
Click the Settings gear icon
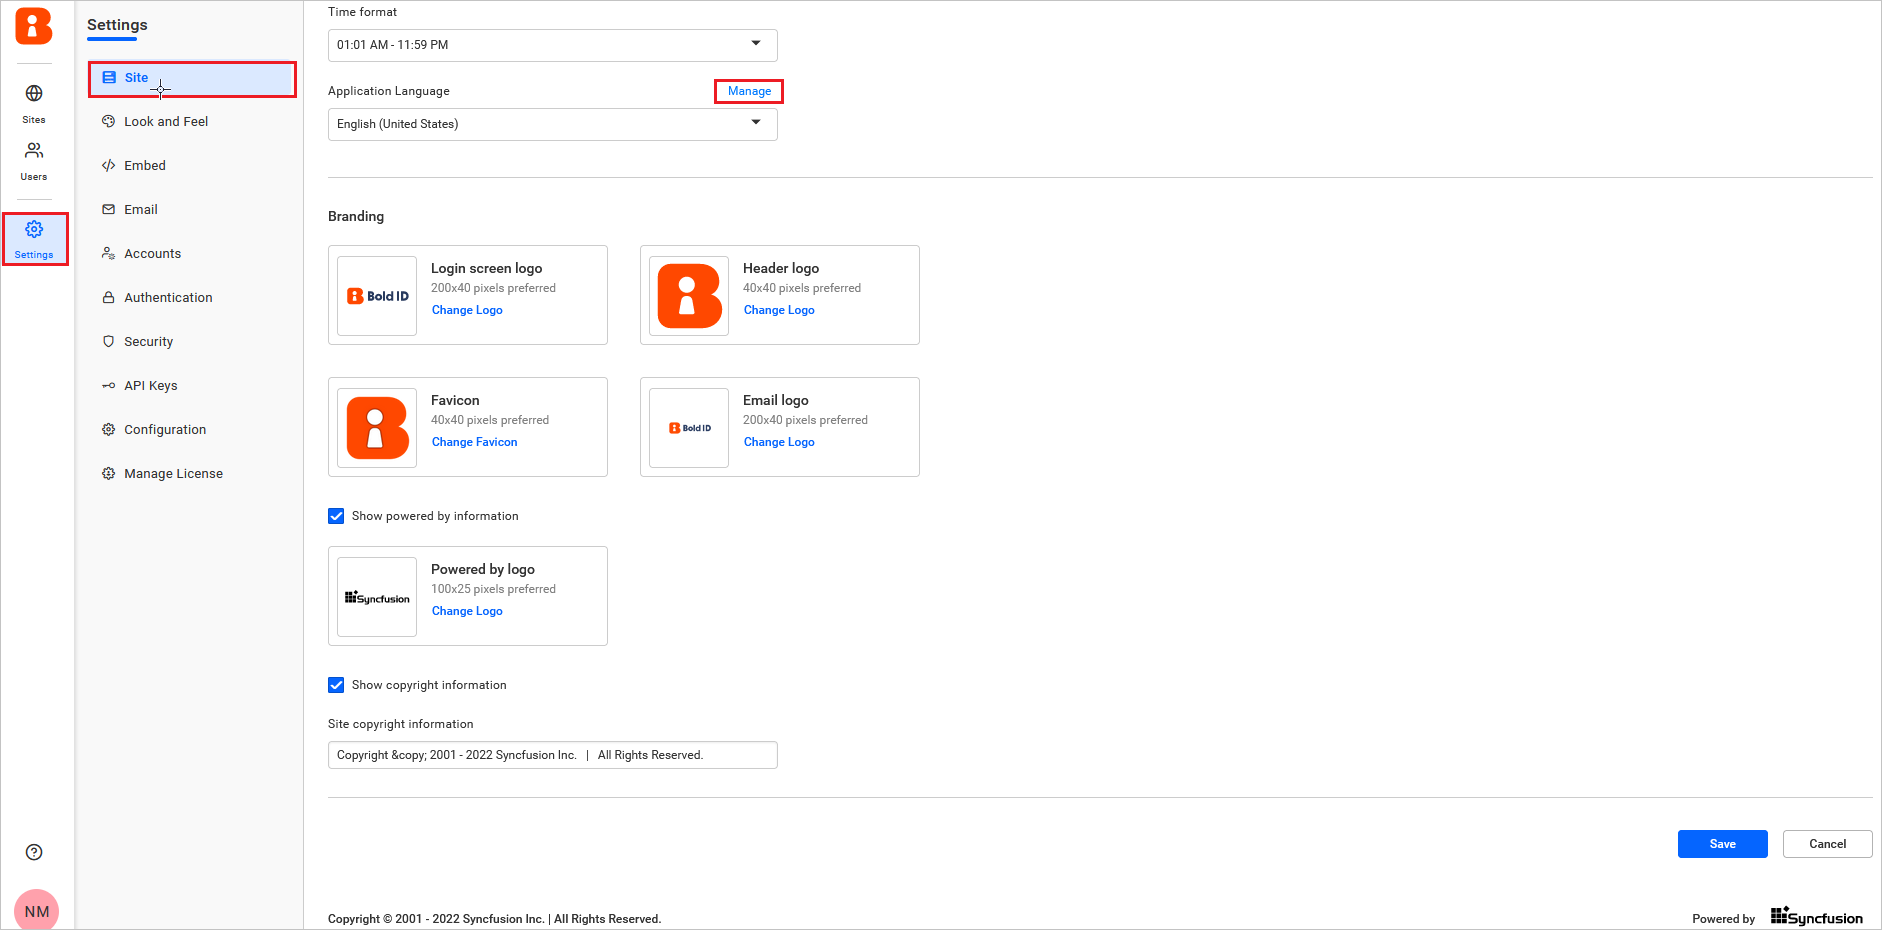[34, 230]
